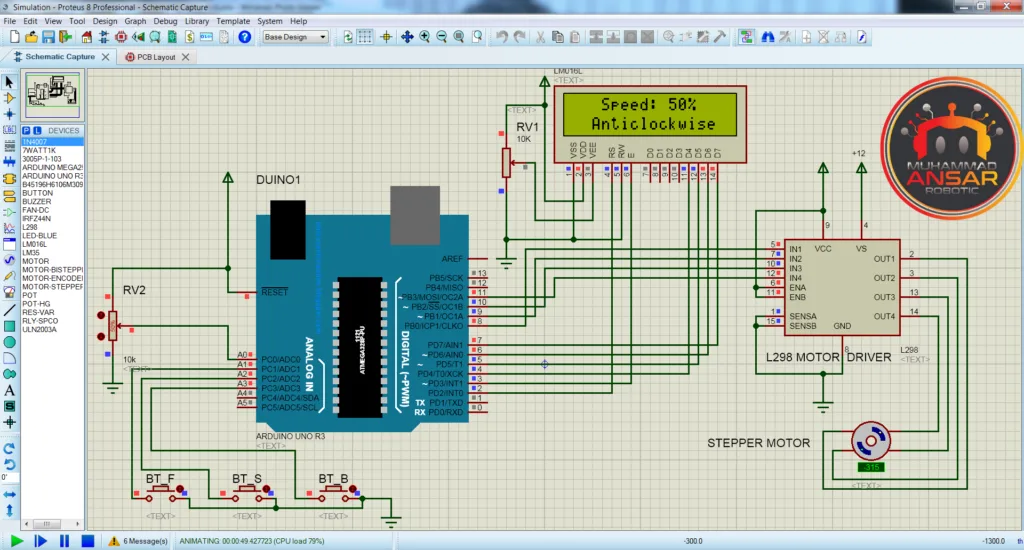Open the Property Assignment tool icon
The height and width of the screenshot is (550, 1024).
click(x=786, y=37)
